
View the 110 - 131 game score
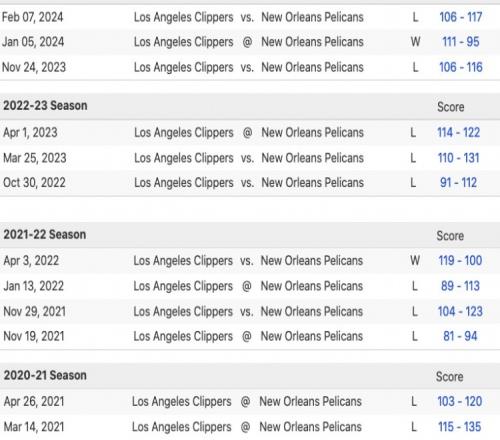click(458, 158)
